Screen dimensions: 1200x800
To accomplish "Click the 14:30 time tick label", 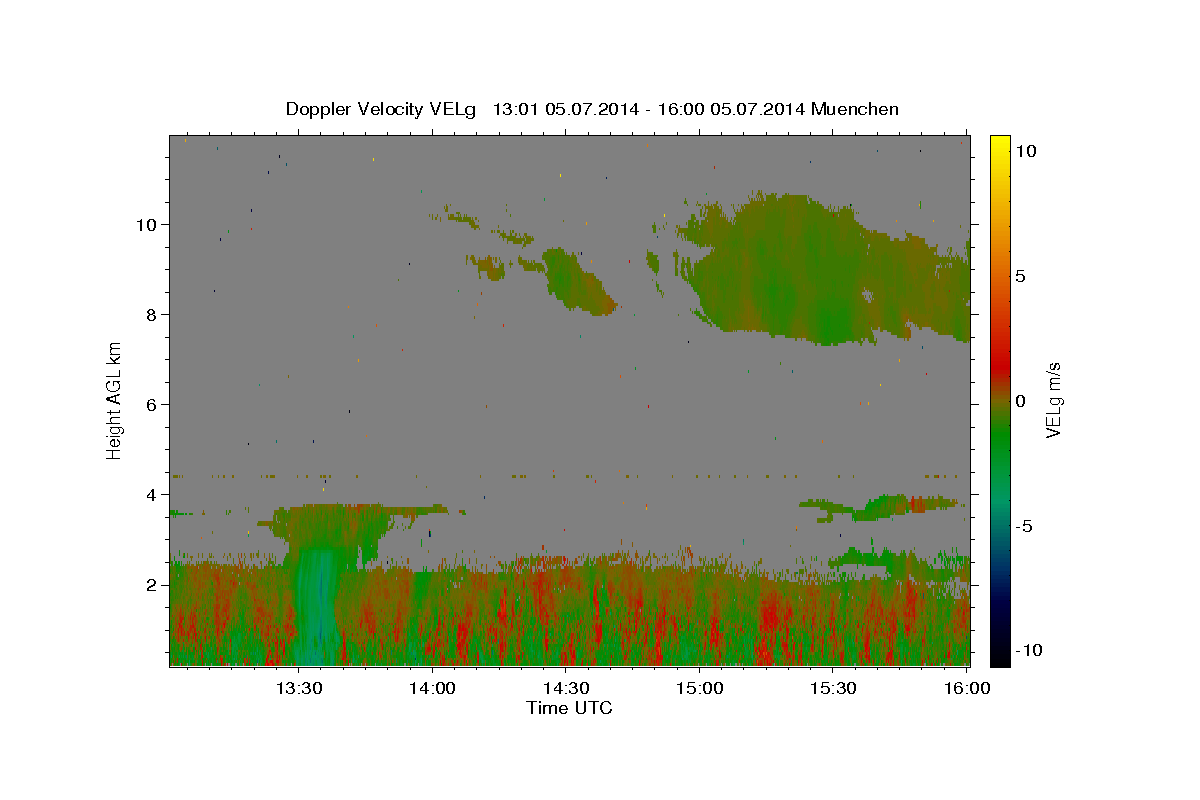I will pyautogui.click(x=566, y=688).
